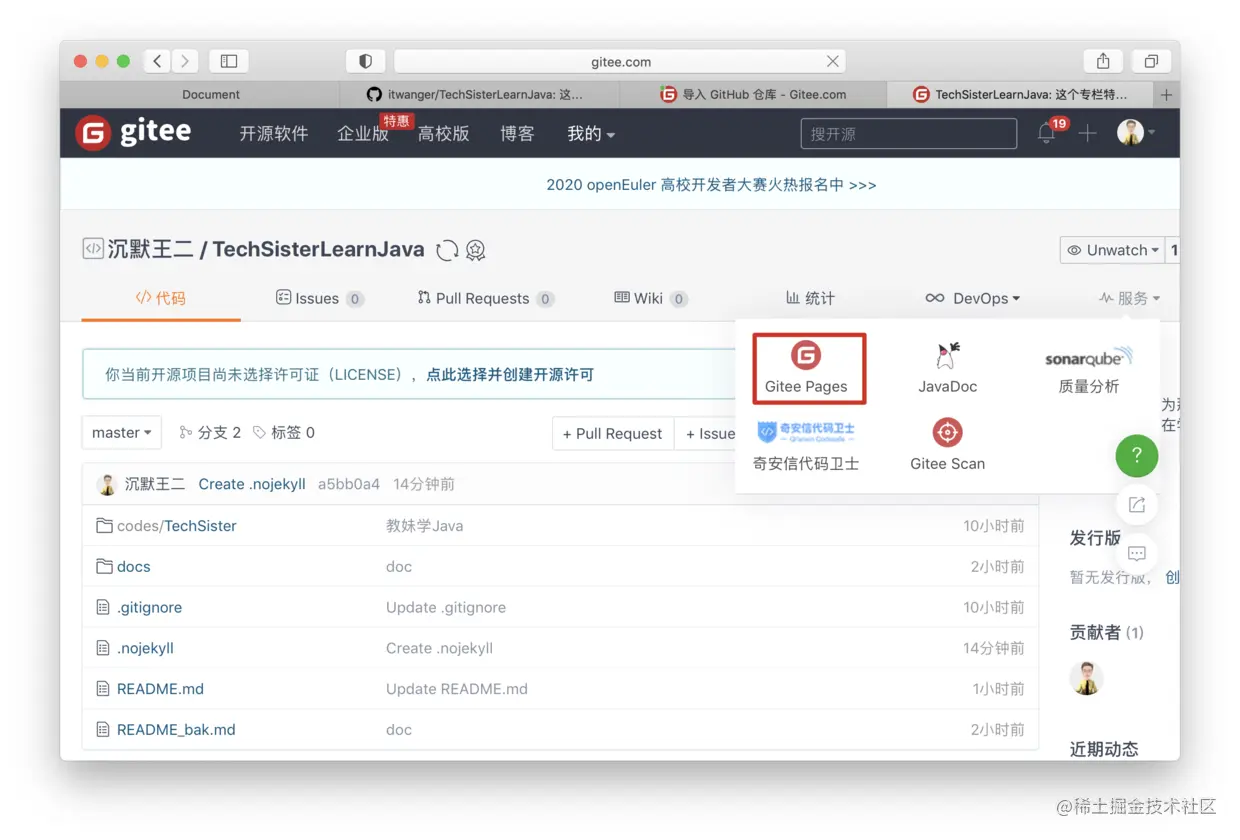The image size is (1240, 840).
Task: Click the Gitee logo in navbar
Action: pyautogui.click(x=133, y=132)
